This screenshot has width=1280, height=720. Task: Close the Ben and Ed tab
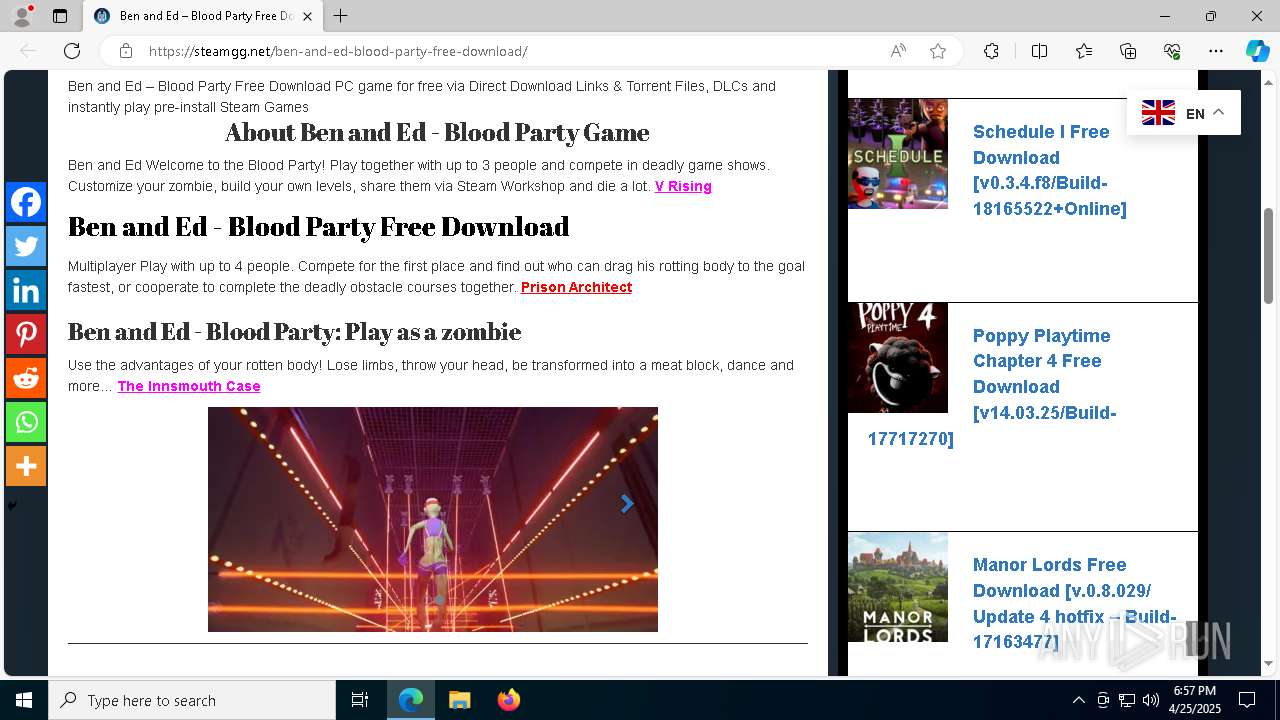pyautogui.click(x=307, y=16)
